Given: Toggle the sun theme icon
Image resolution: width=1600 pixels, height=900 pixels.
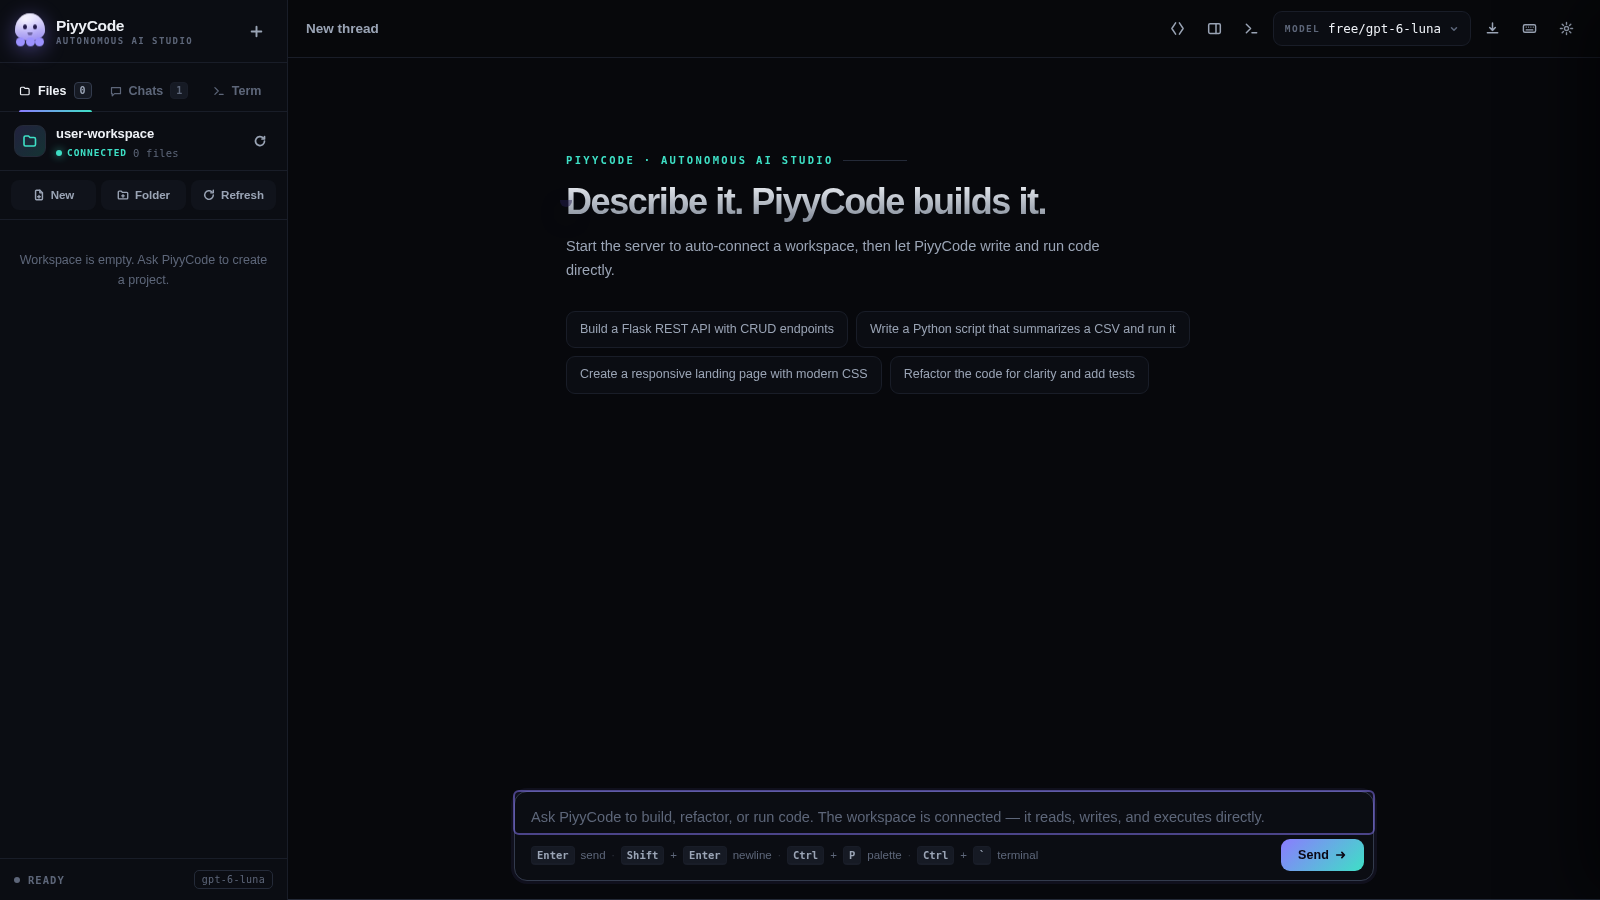Looking at the screenshot, I should point(1566,29).
